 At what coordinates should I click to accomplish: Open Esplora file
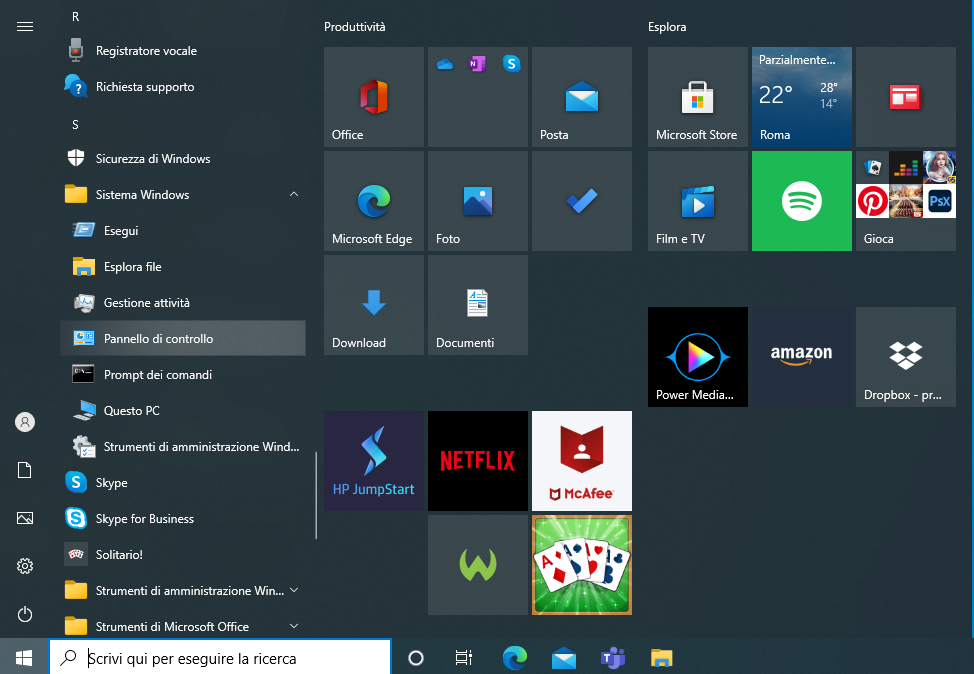tap(183, 267)
